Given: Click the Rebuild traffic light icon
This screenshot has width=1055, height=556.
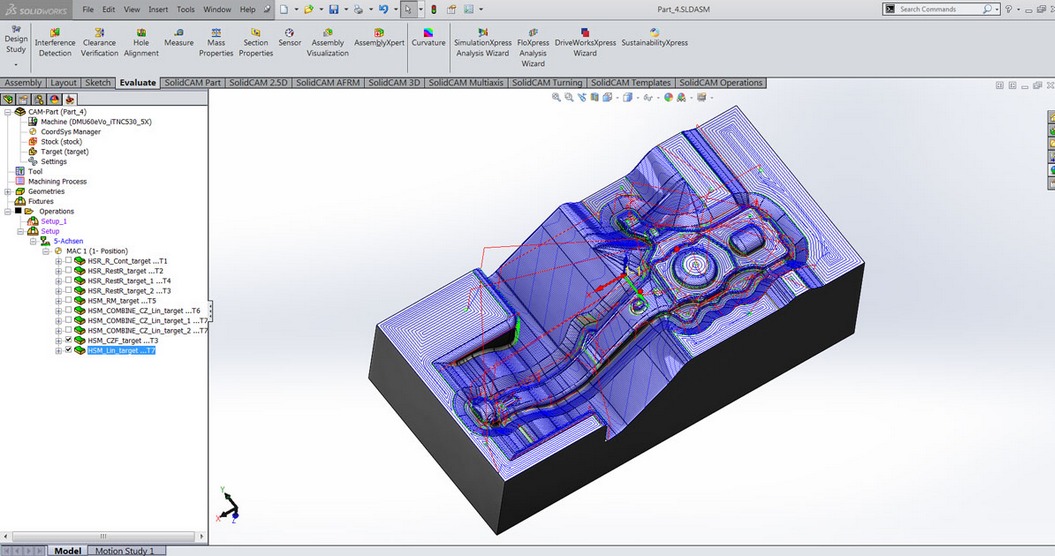Looking at the screenshot, I should coord(433,9).
